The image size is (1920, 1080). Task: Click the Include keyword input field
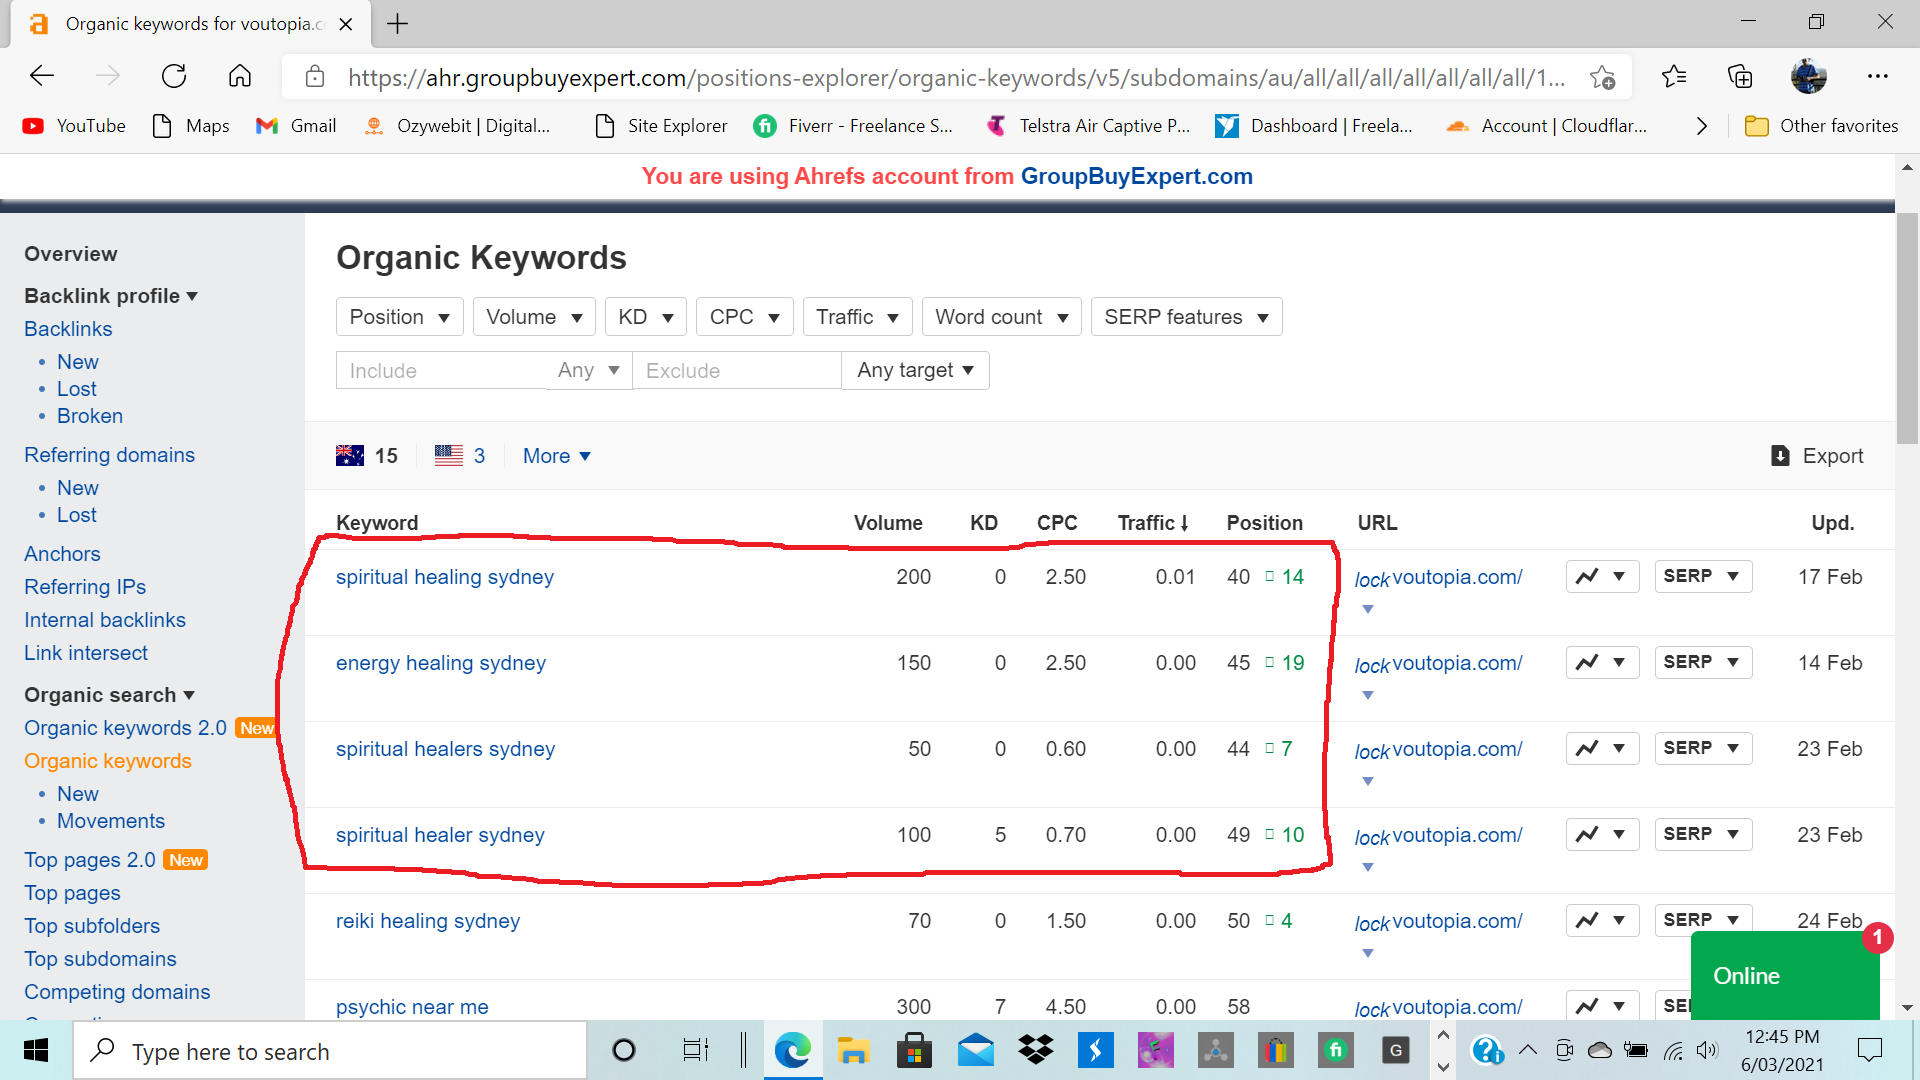click(440, 371)
